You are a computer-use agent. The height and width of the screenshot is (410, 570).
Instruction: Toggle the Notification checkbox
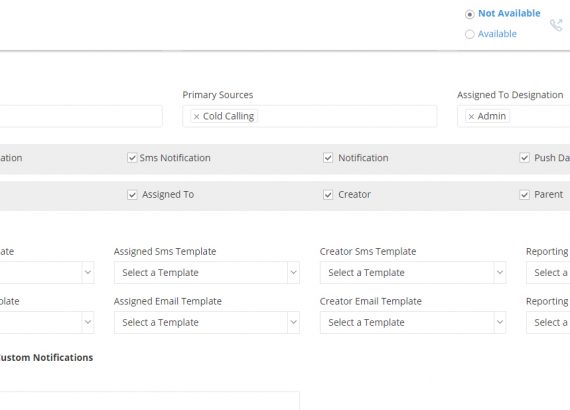328,158
